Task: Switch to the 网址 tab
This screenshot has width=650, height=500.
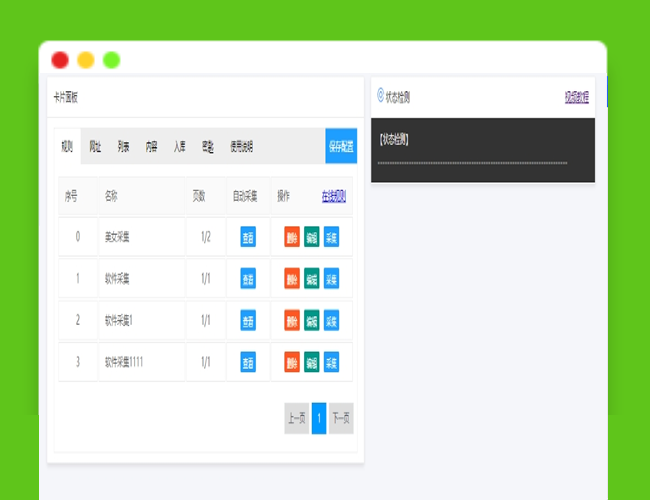Action: pos(95,146)
